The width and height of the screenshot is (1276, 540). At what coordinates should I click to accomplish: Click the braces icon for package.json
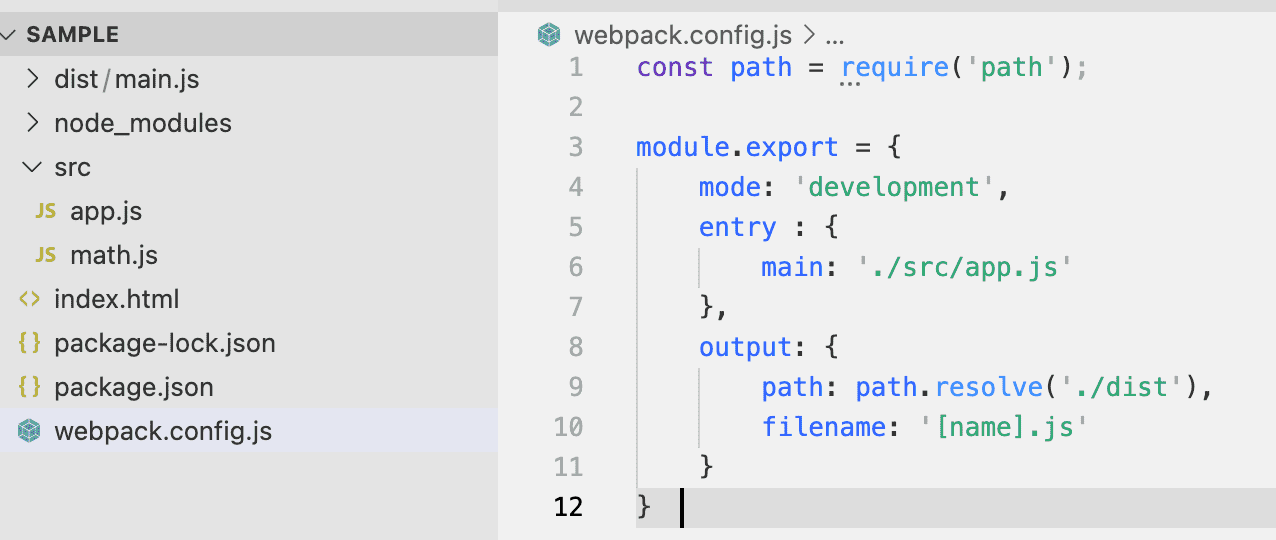click(x=30, y=387)
